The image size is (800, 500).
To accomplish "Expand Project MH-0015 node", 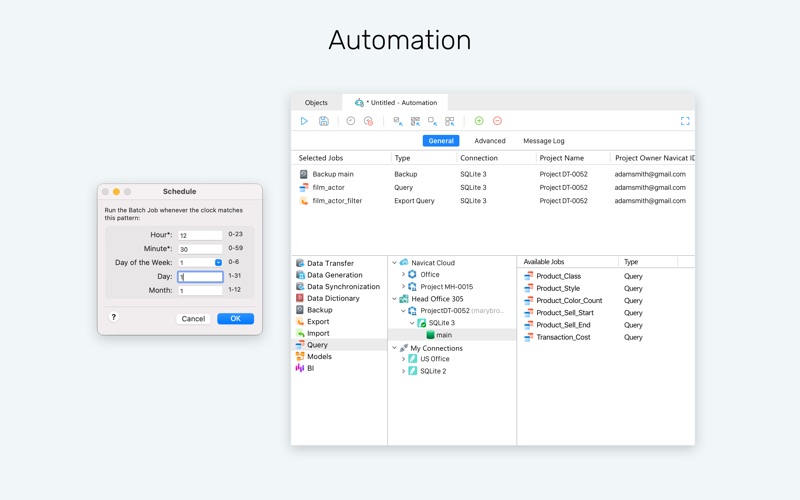I will point(403,287).
